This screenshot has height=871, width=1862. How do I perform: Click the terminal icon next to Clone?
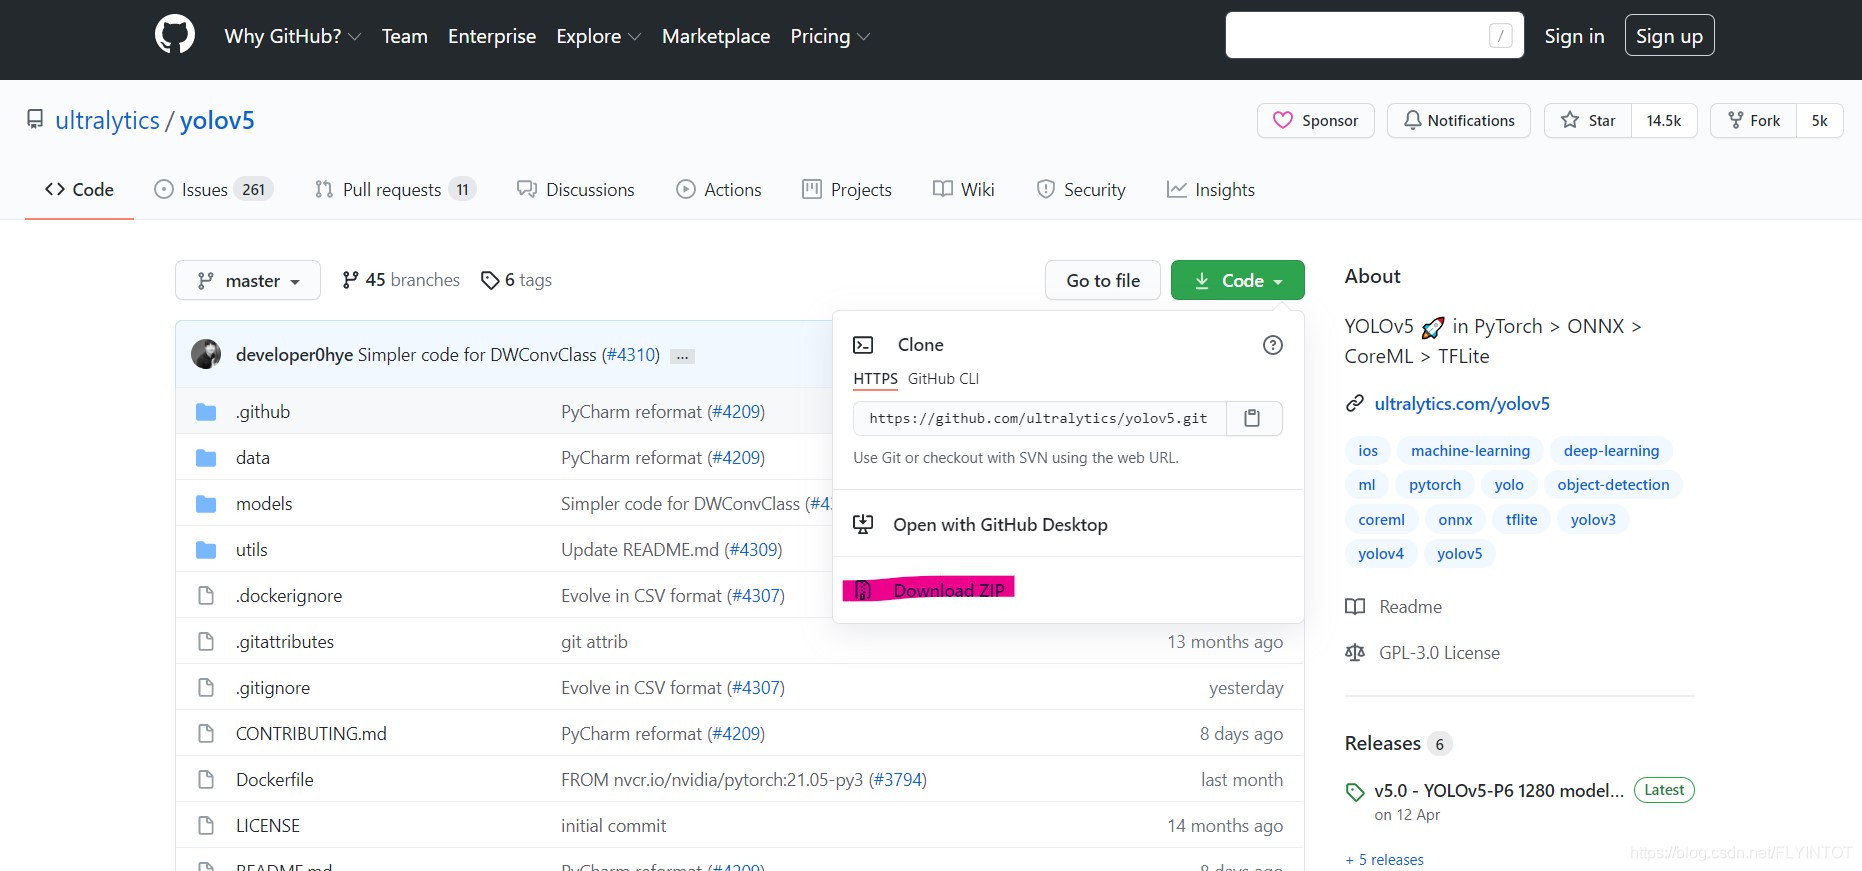863,345
